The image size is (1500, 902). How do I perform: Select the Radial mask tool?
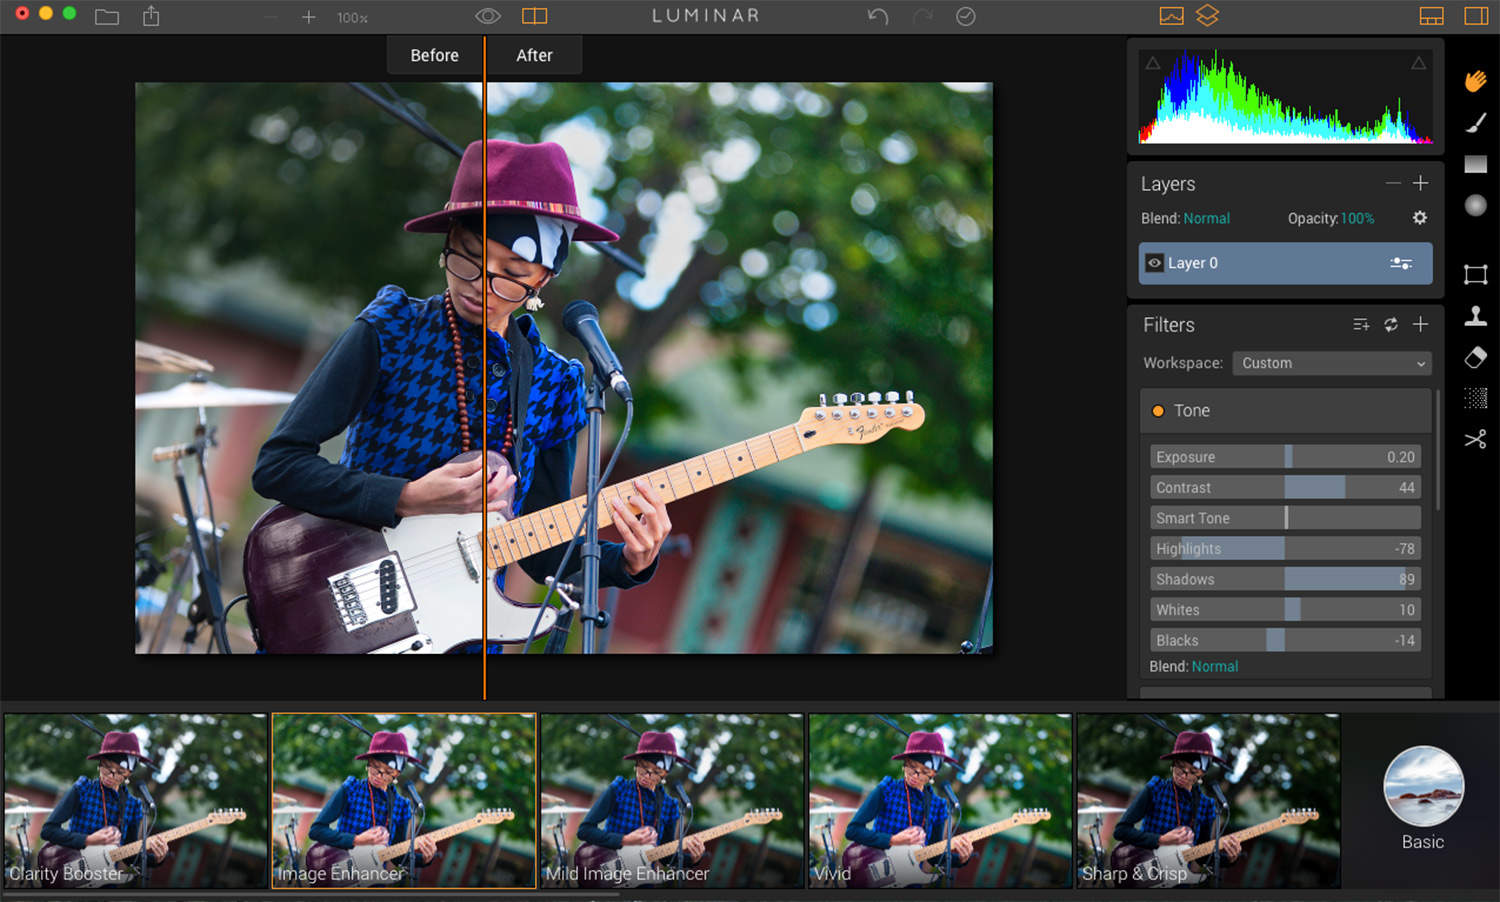coord(1475,206)
